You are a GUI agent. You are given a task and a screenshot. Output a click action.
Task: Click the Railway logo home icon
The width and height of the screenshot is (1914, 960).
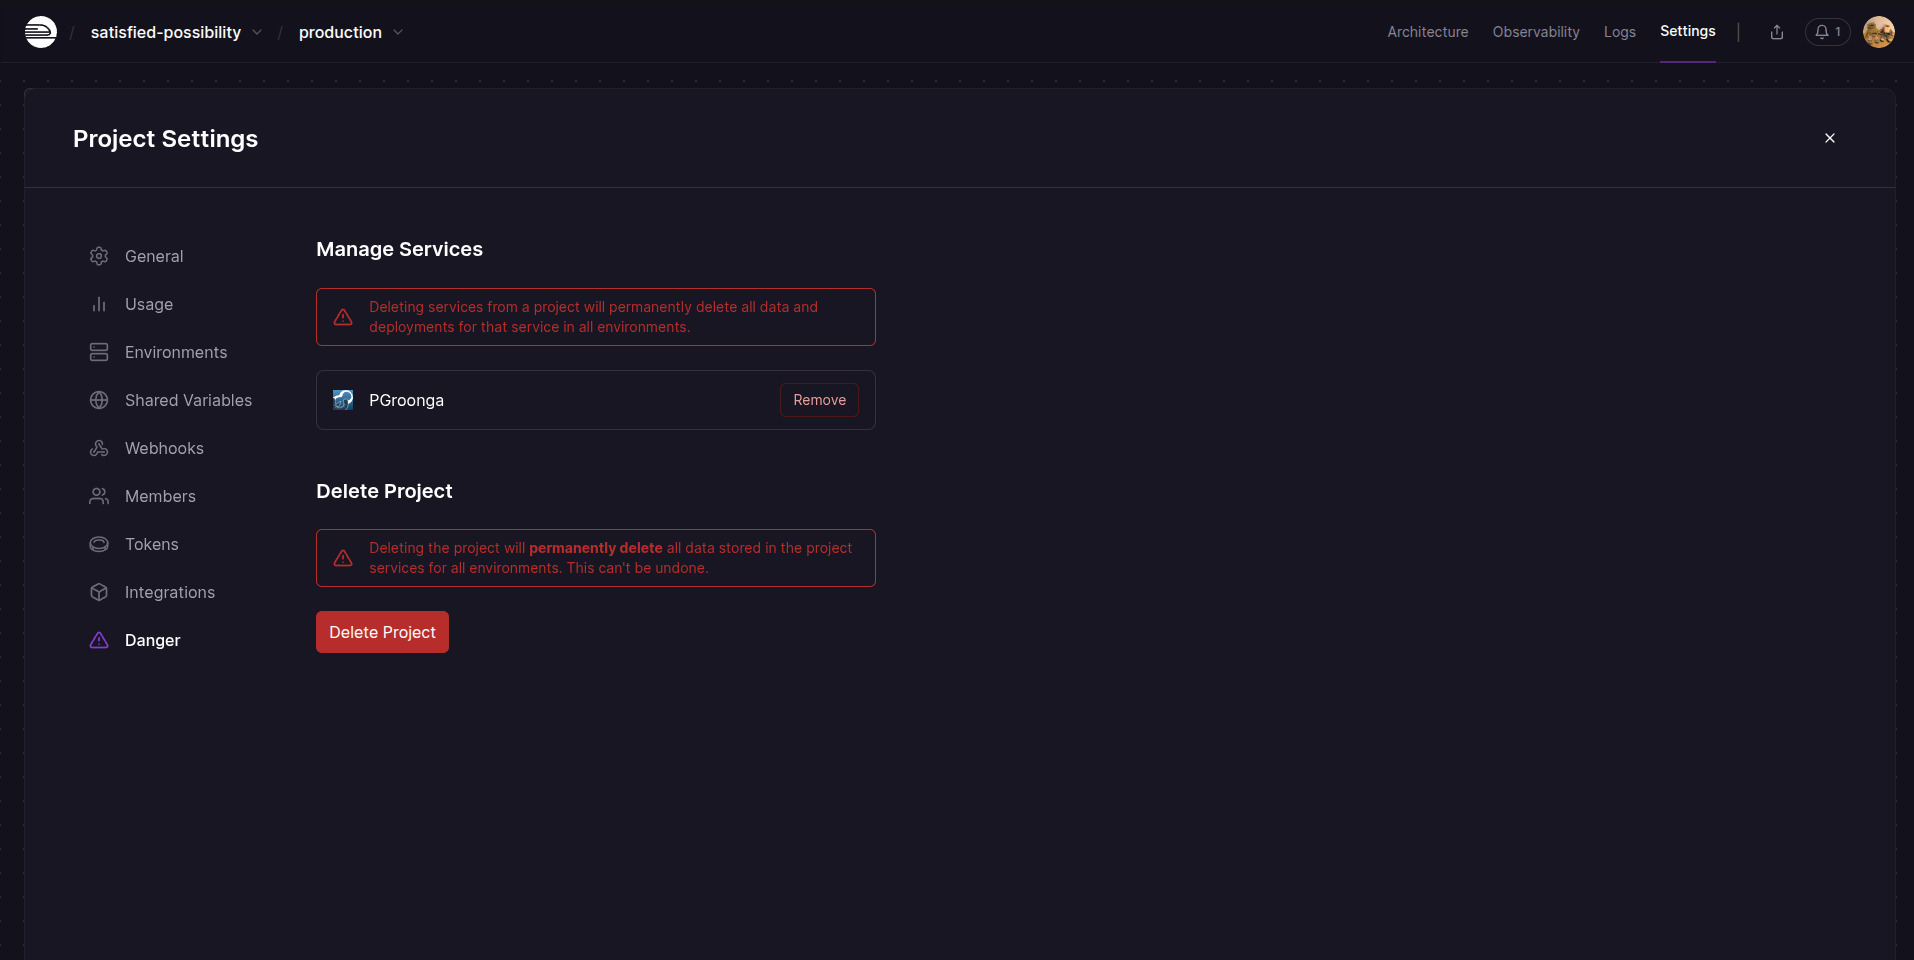tap(41, 32)
